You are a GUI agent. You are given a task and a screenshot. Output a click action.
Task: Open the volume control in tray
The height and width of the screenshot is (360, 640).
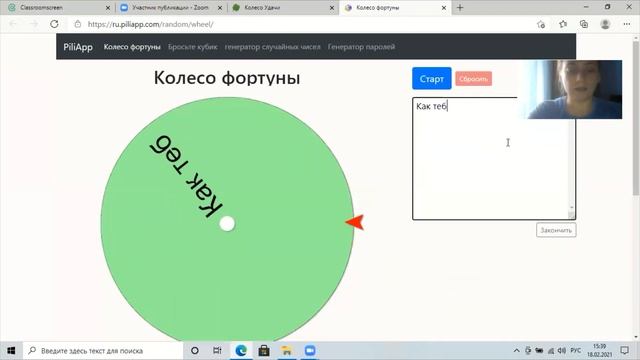tap(562, 351)
